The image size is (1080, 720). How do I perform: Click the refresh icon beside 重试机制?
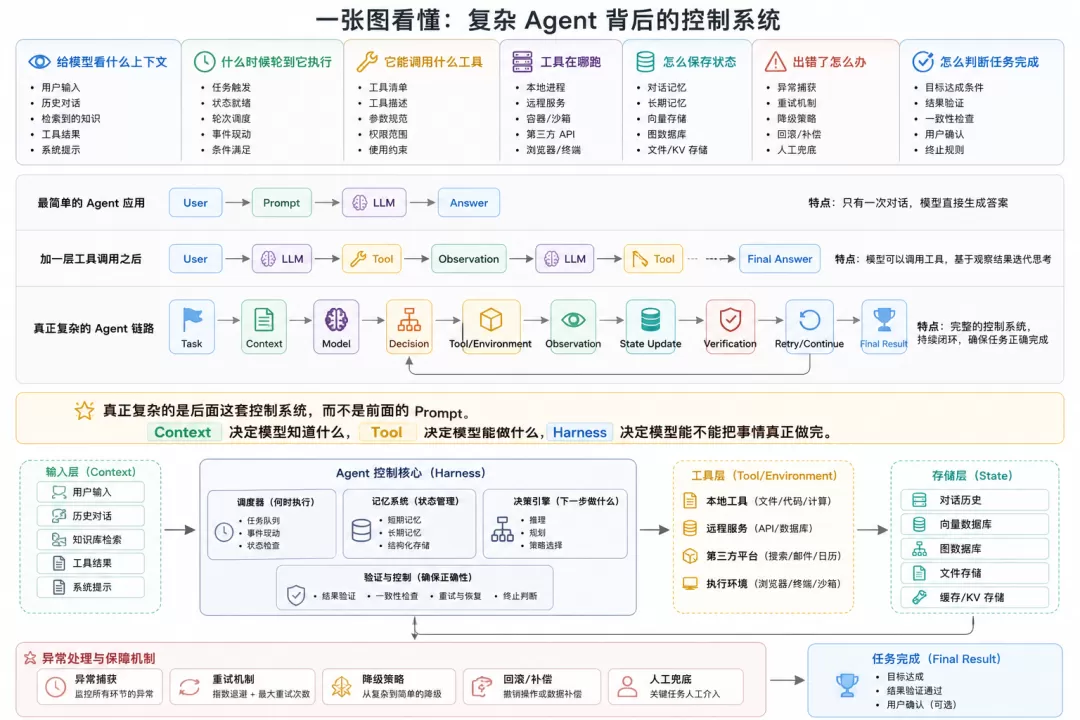189,687
